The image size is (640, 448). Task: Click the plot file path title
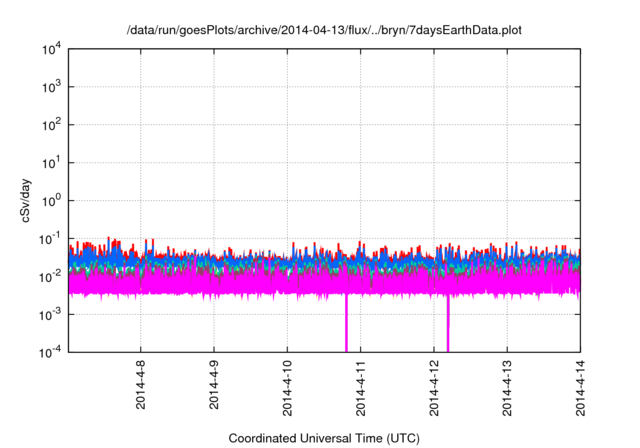[324, 30]
